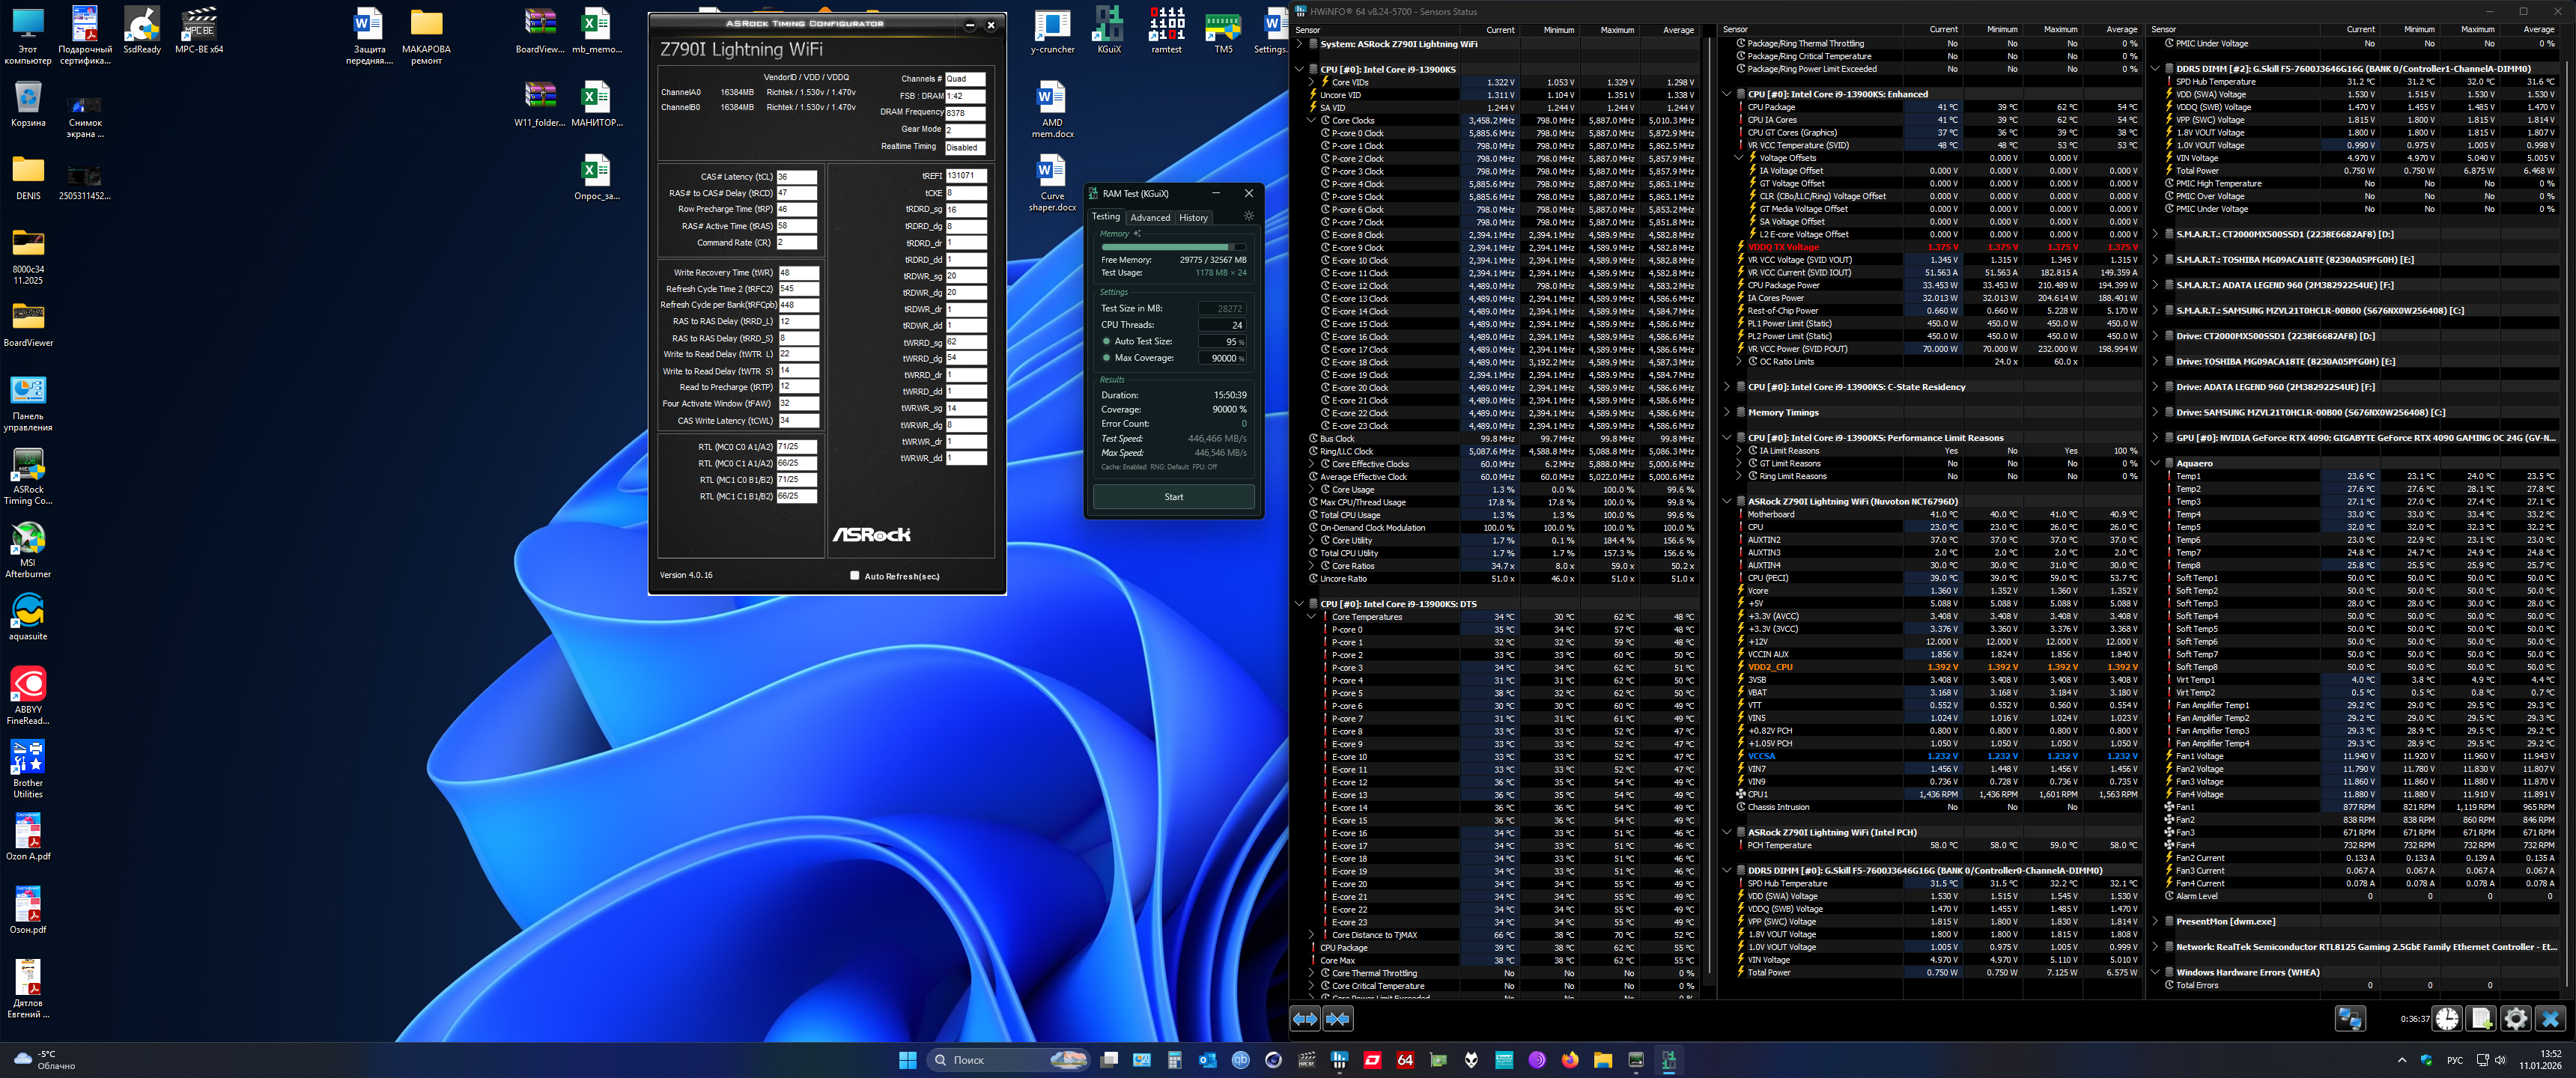Collapse the Aquaero sensor group
The image size is (2576, 1078).
pyautogui.click(x=2155, y=463)
